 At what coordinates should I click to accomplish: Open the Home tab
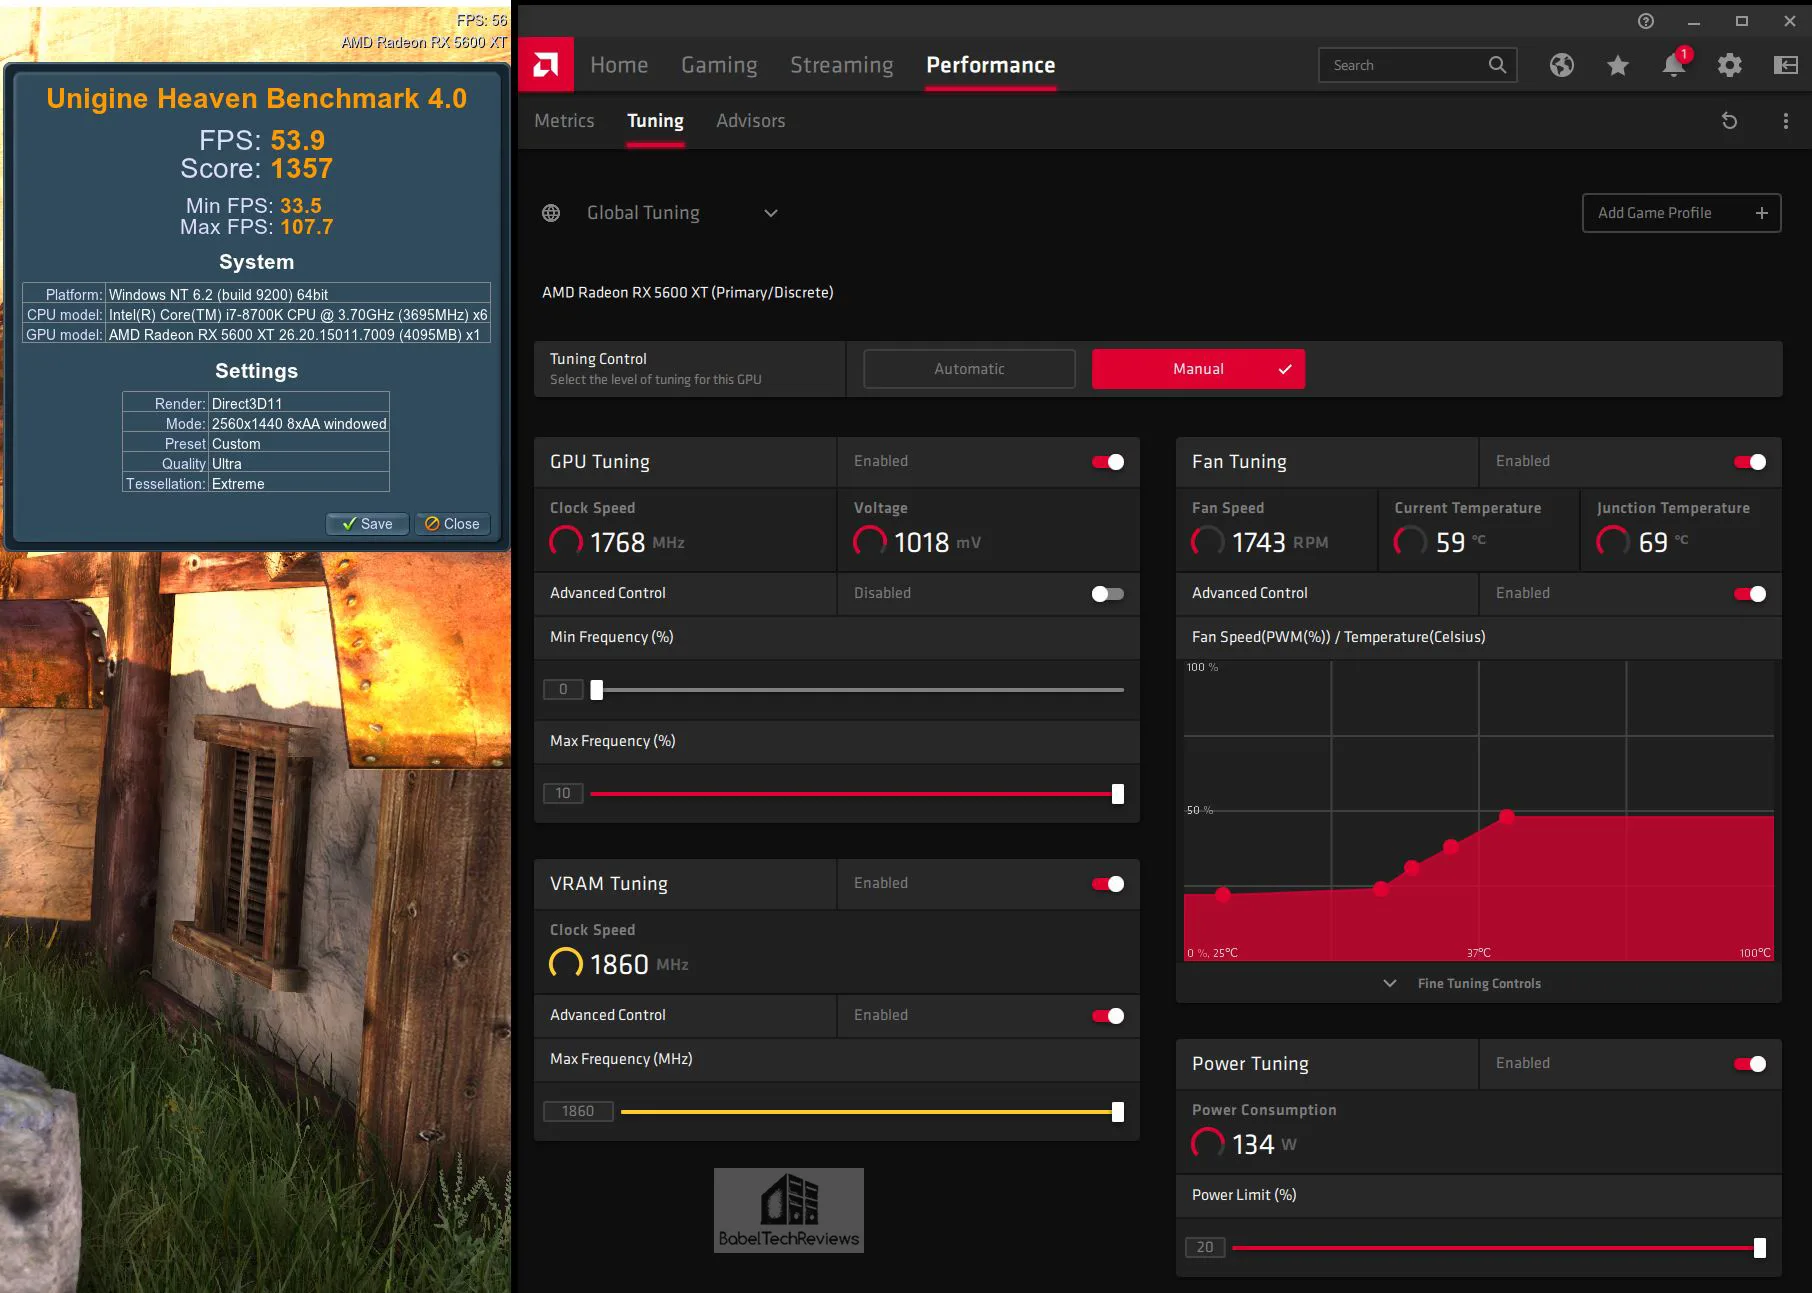tap(619, 65)
